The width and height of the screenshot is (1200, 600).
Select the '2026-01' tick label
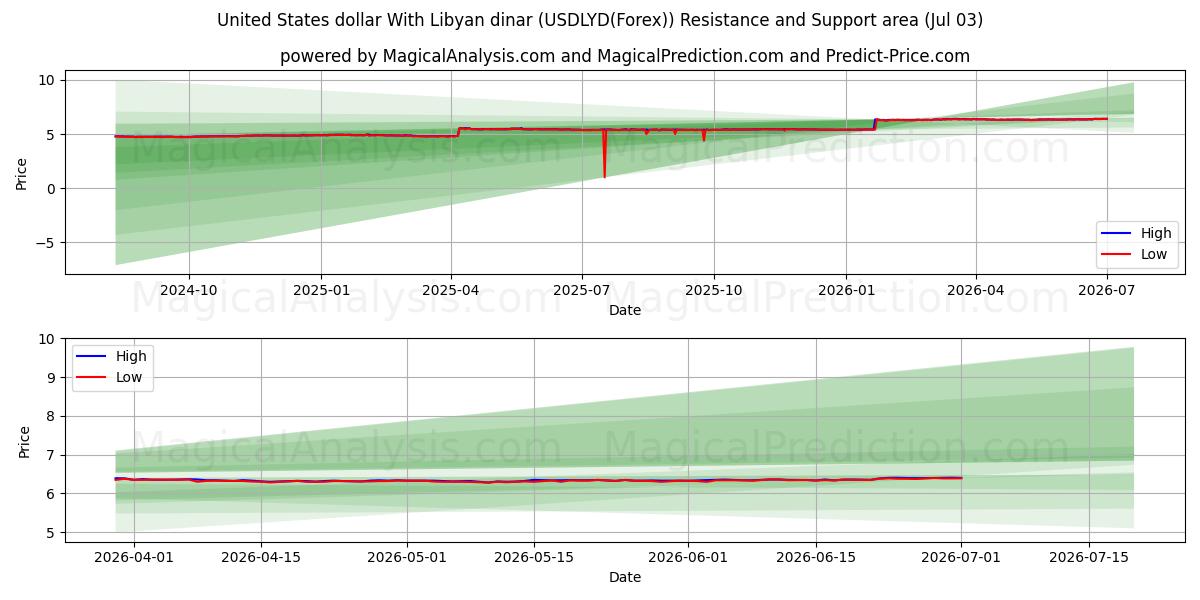pyautogui.click(x=846, y=290)
